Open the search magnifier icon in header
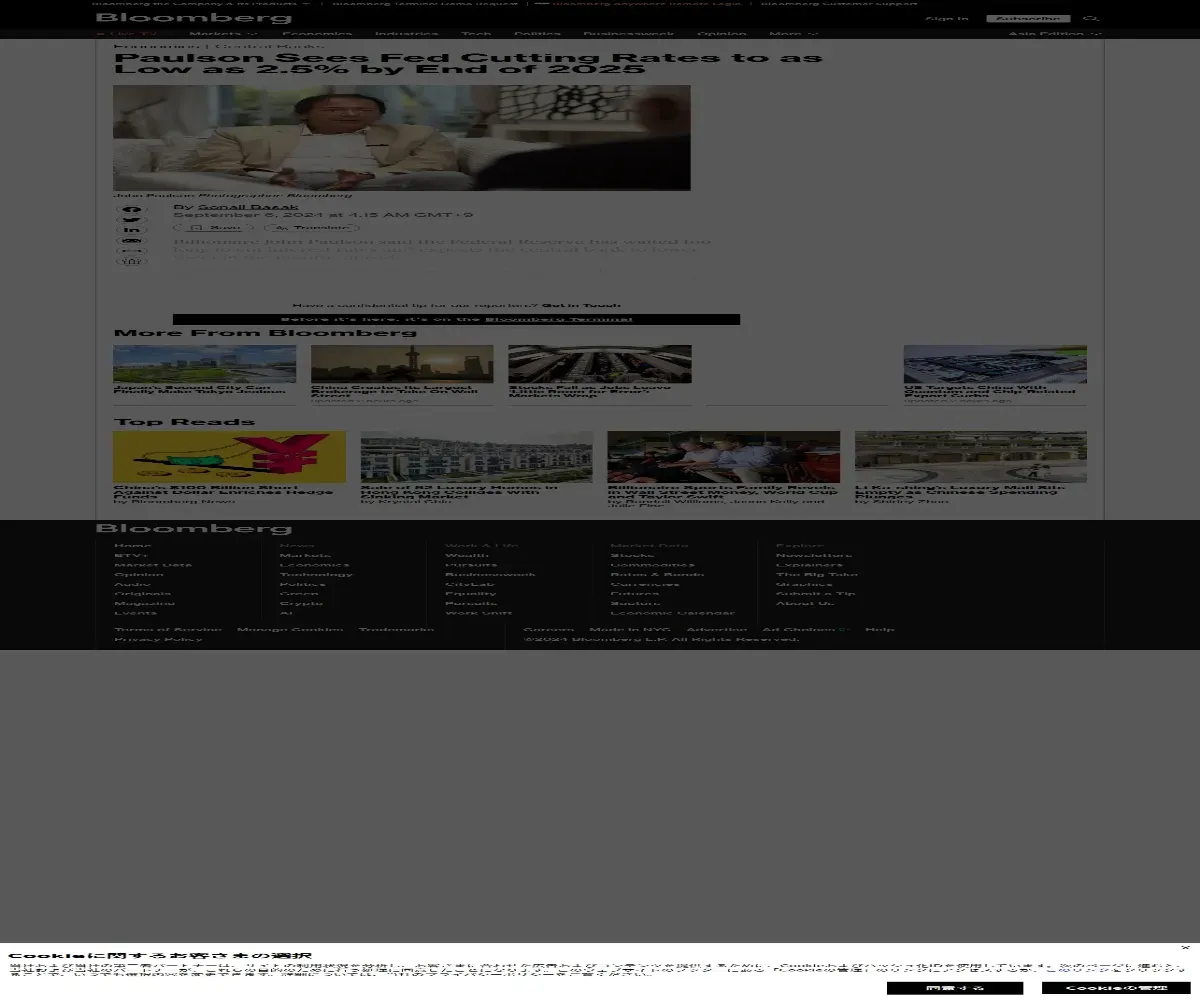Screen dimensions: 1200x1000 [1092, 18]
